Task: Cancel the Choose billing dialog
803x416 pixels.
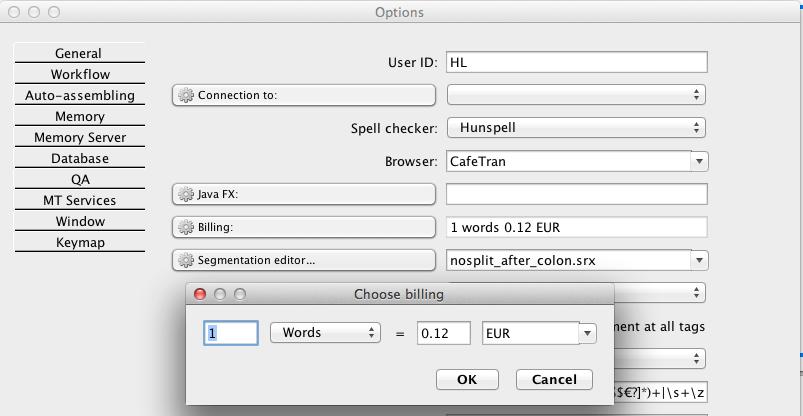Action: [x=554, y=380]
